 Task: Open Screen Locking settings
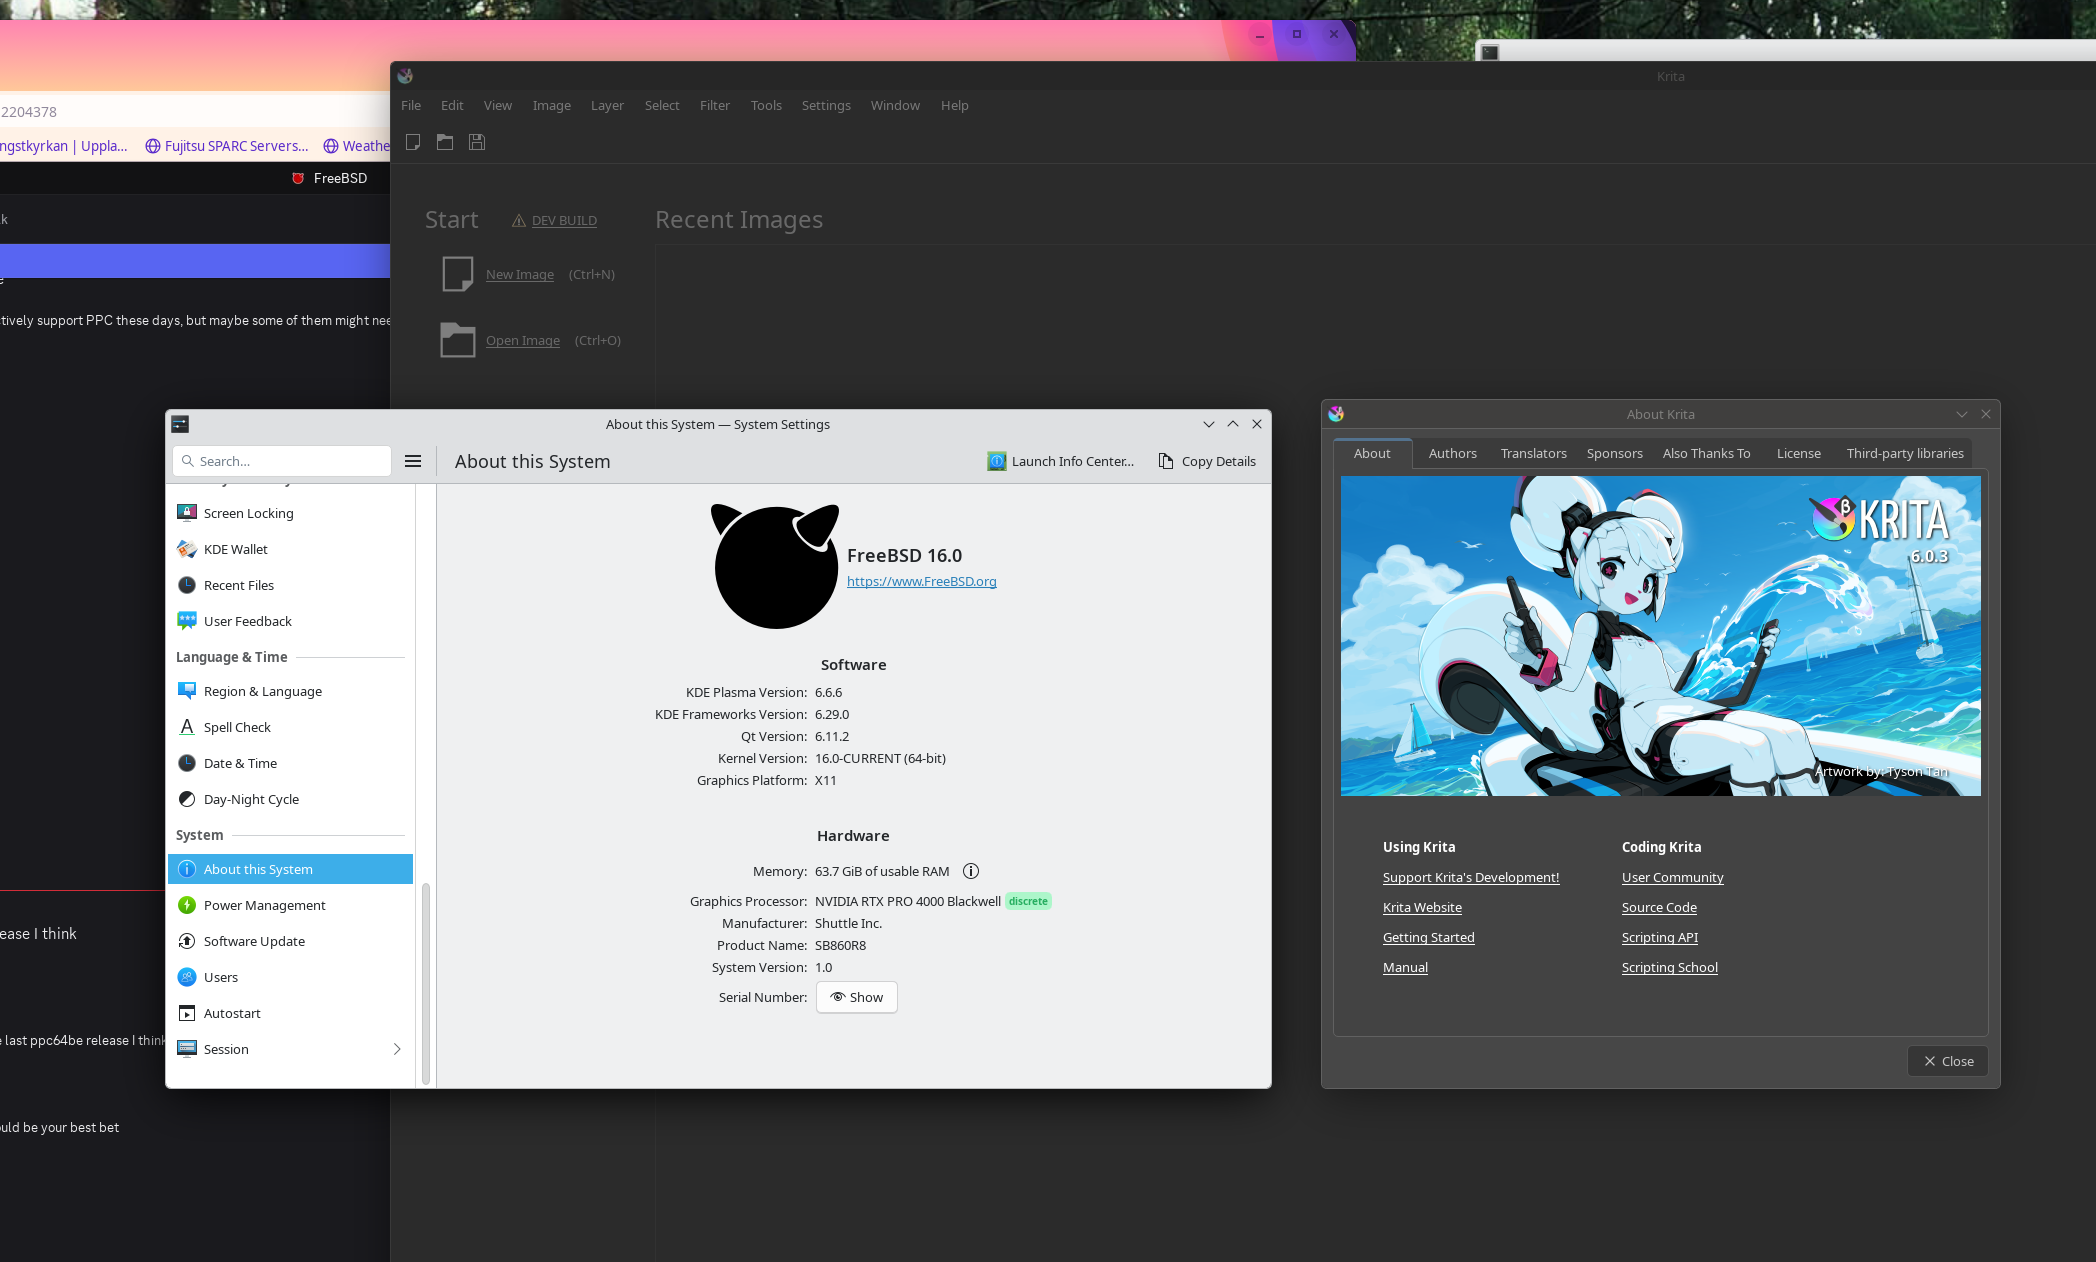[x=290, y=513]
